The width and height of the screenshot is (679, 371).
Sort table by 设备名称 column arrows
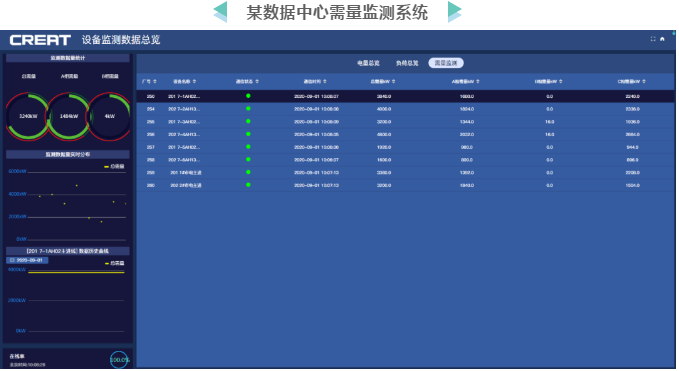194,81
